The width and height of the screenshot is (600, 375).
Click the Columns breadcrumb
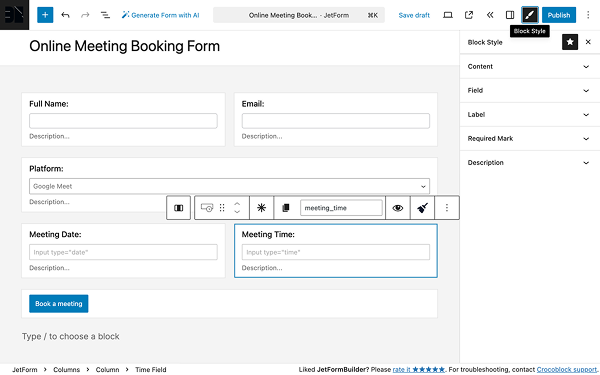[67, 370]
